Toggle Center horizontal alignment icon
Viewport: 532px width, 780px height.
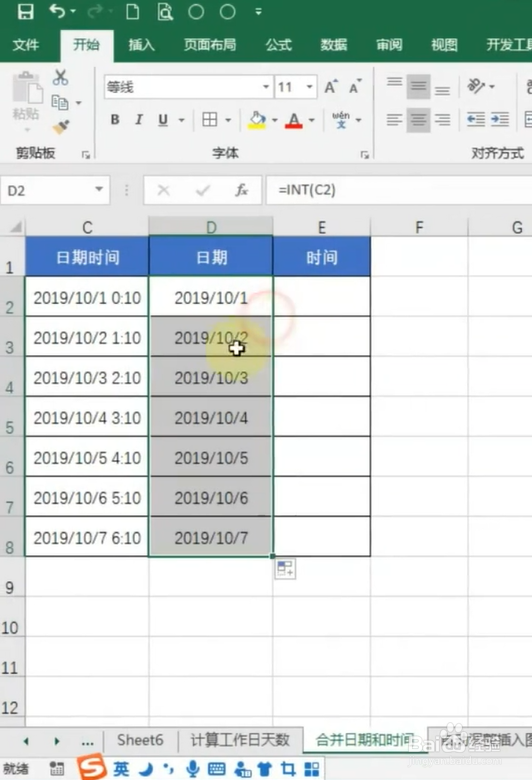(418, 119)
